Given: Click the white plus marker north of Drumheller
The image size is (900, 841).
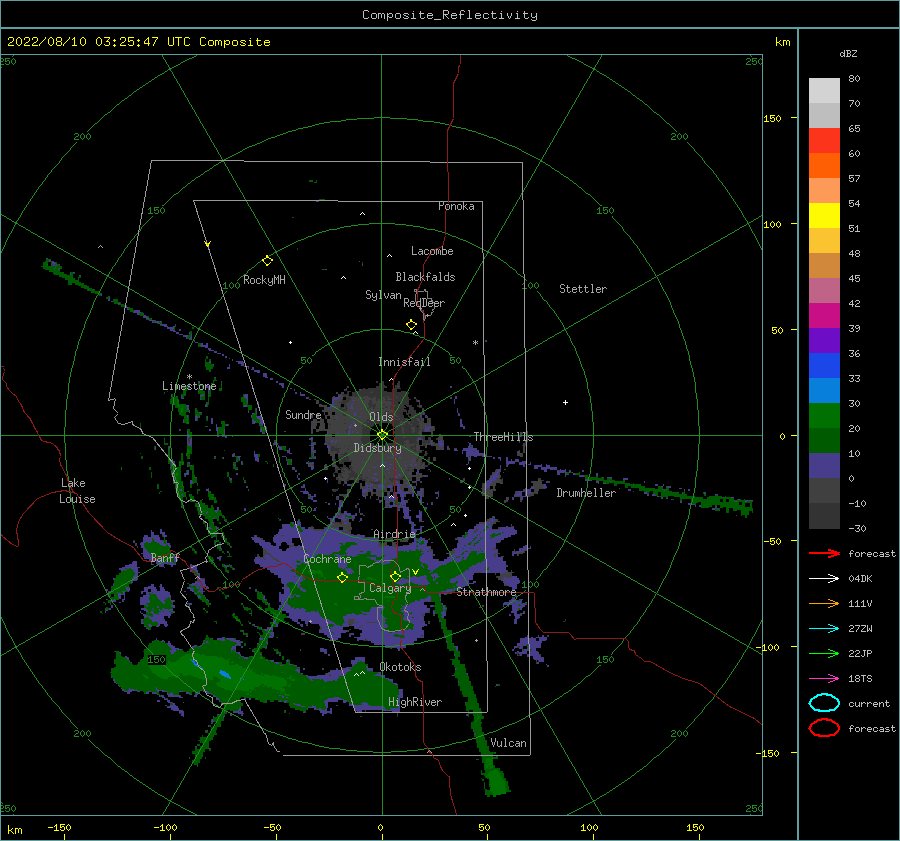Looking at the screenshot, I should [565, 402].
